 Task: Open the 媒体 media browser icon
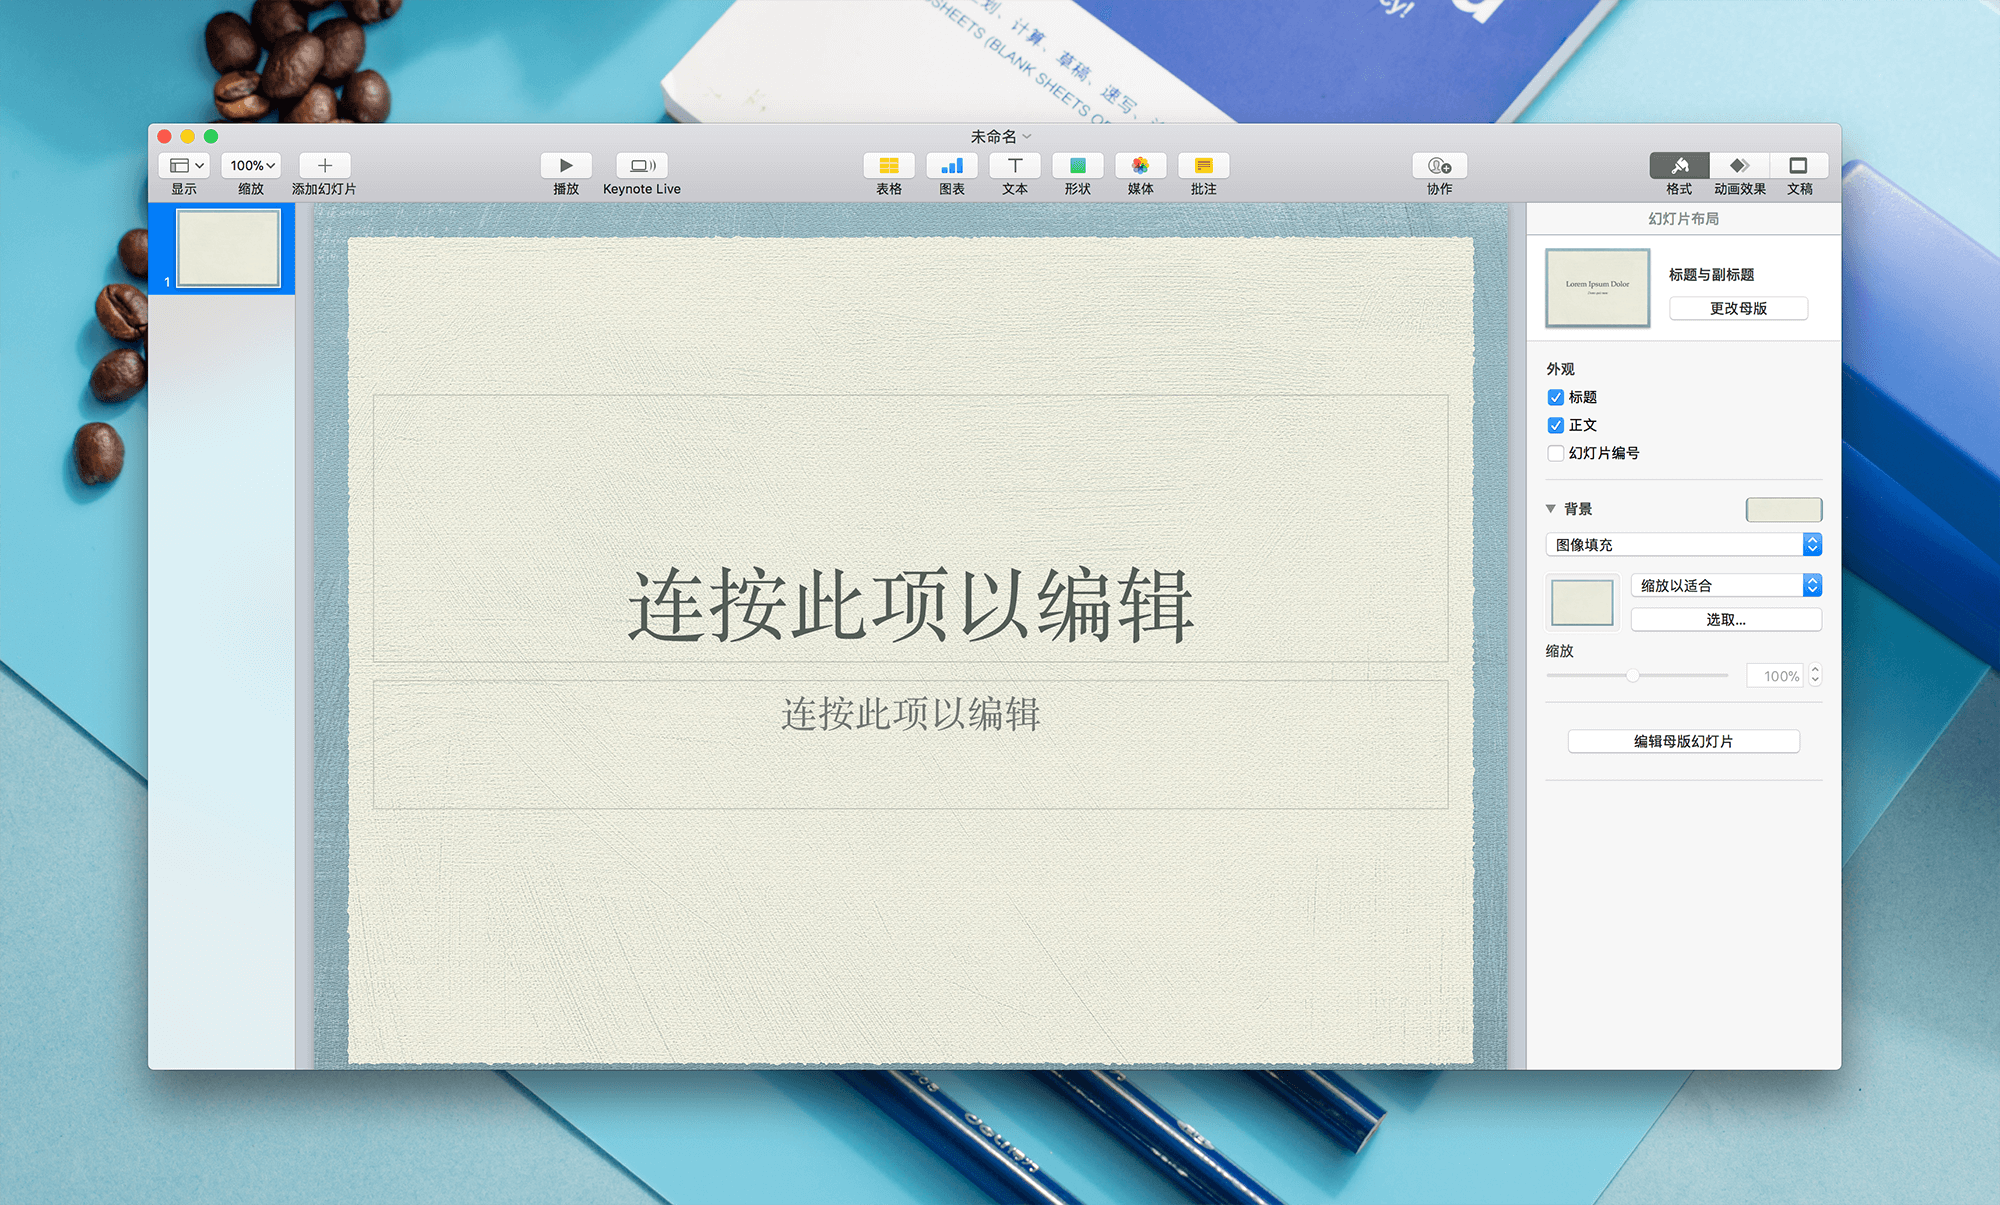pyautogui.click(x=1141, y=165)
